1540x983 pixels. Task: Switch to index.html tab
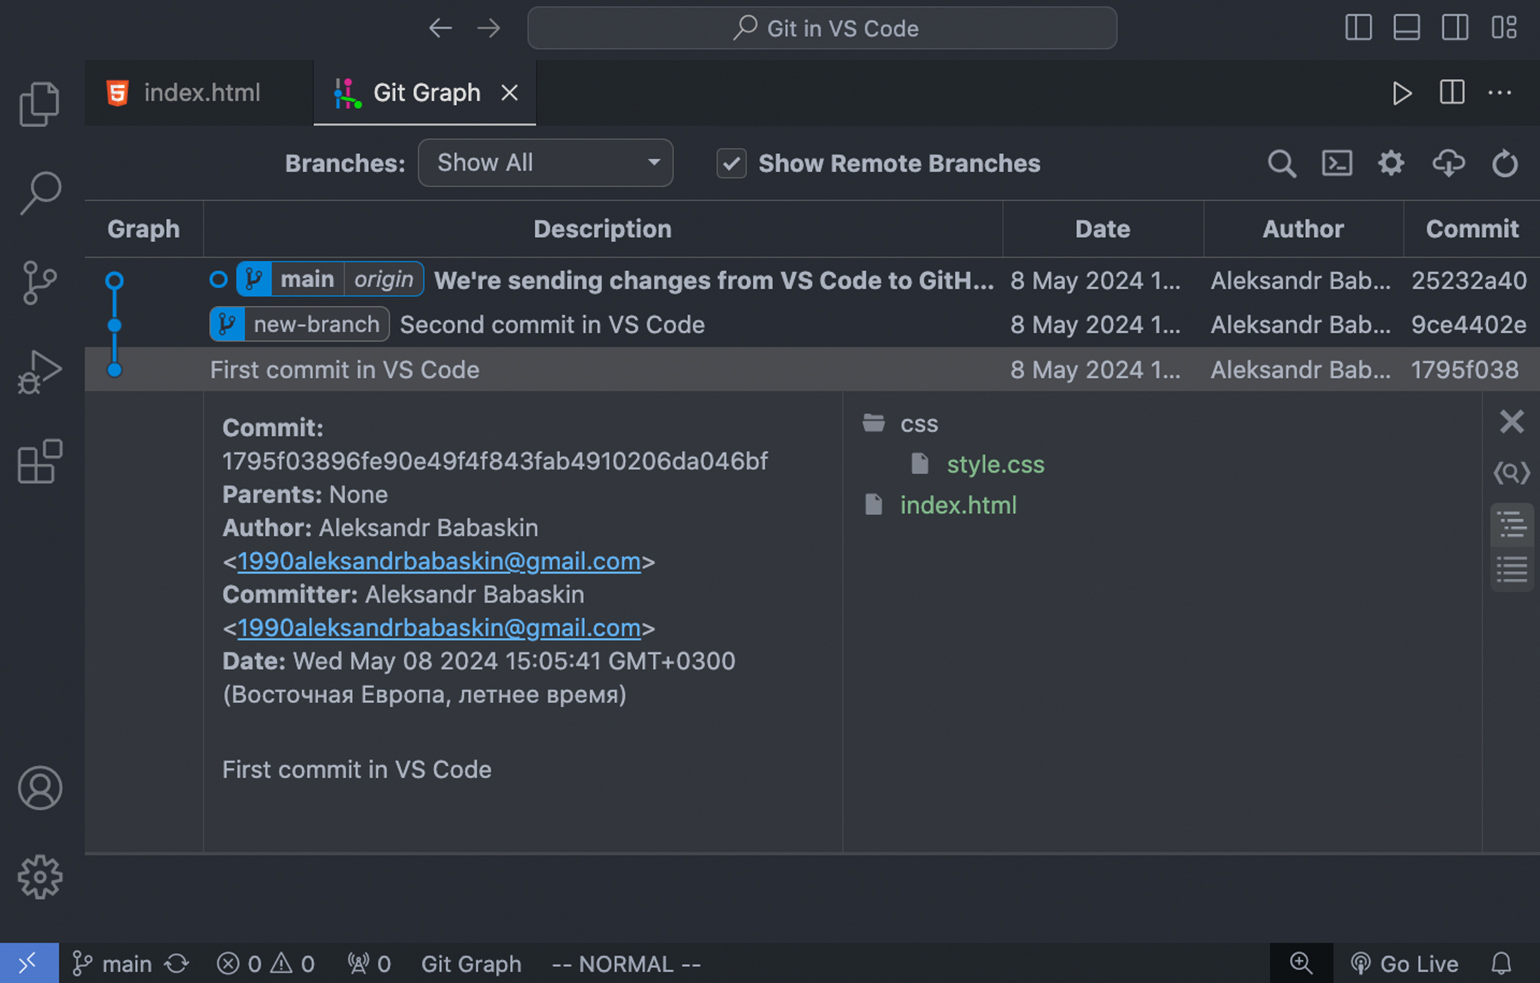pos(200,93)
